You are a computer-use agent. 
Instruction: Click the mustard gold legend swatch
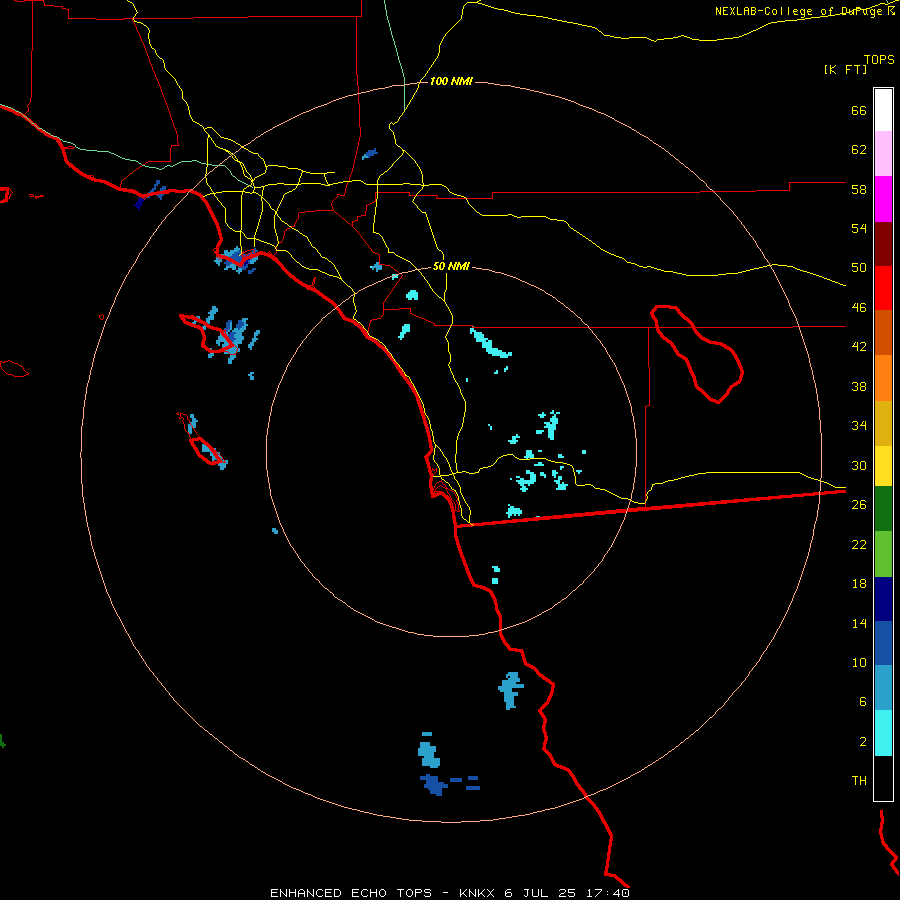[883, 424]
